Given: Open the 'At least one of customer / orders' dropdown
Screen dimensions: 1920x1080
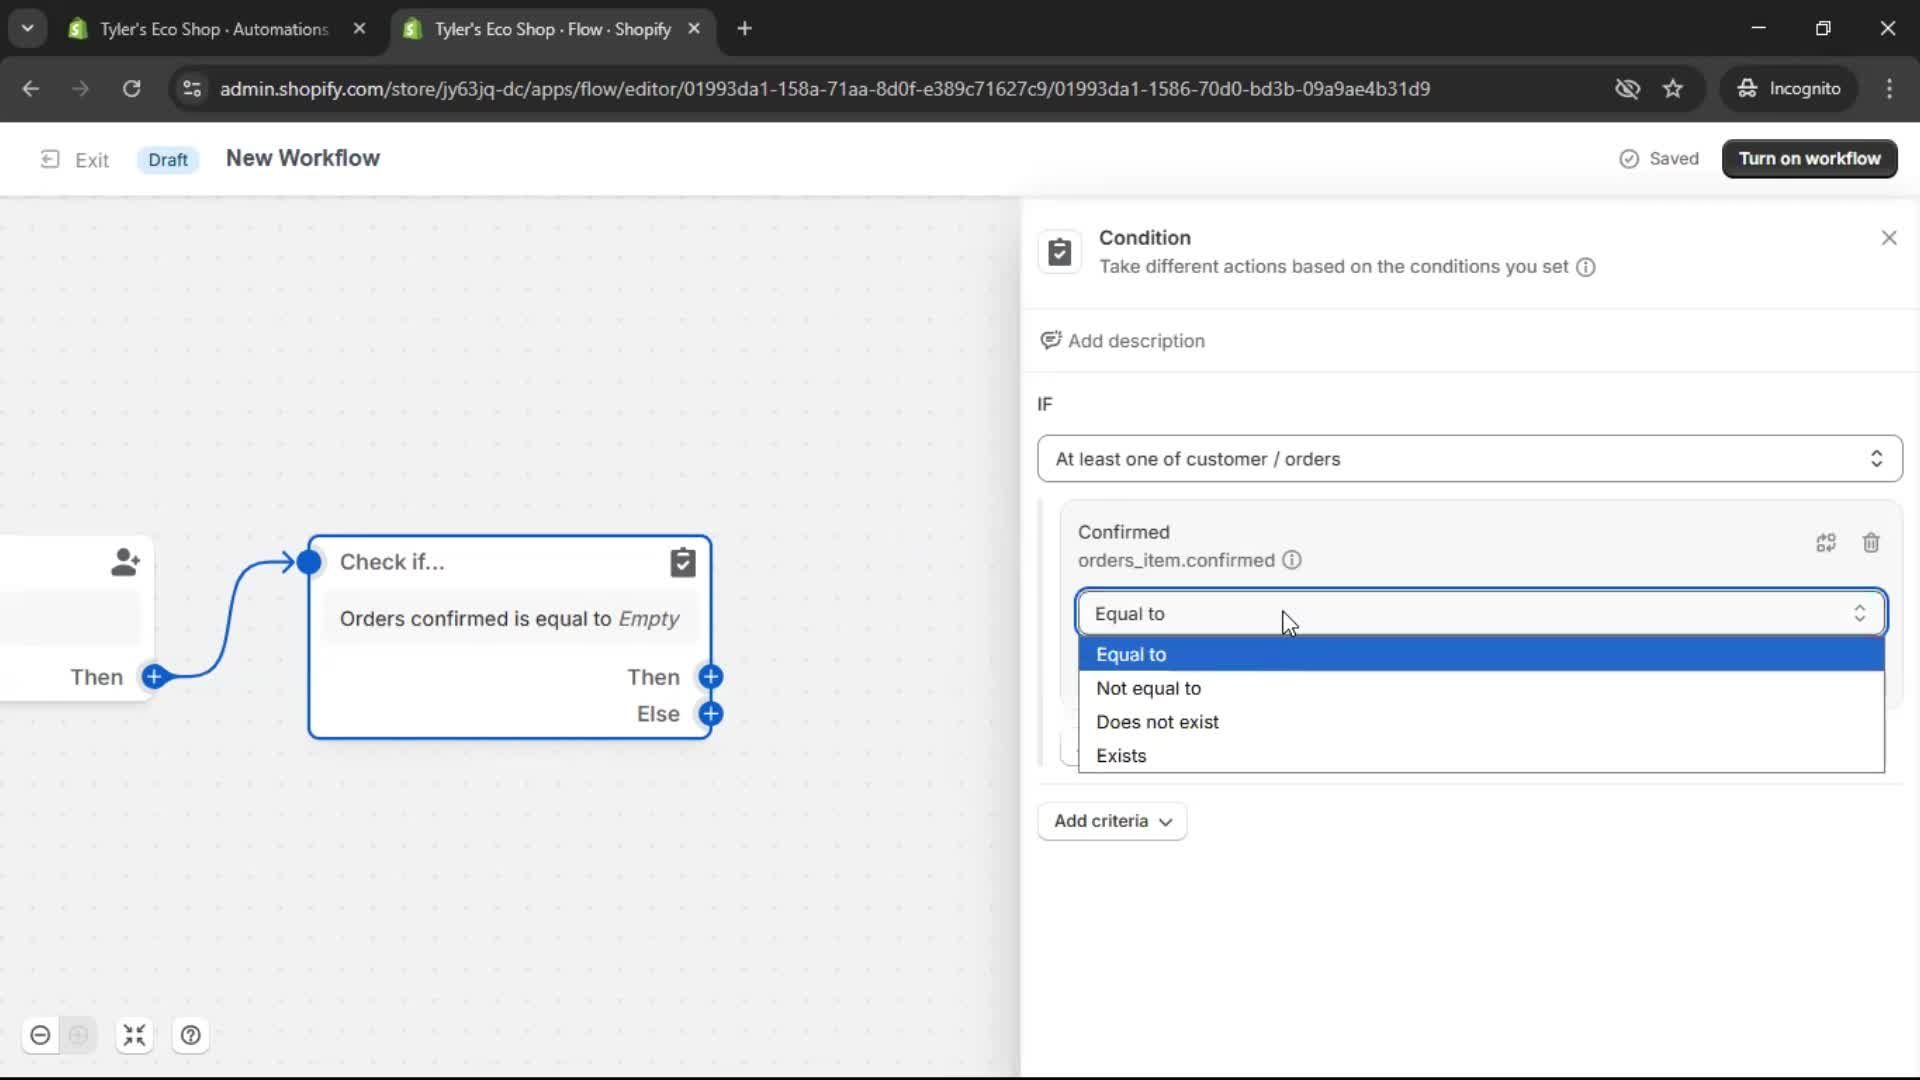Looking at the screenshot, I should (1468, 459).
